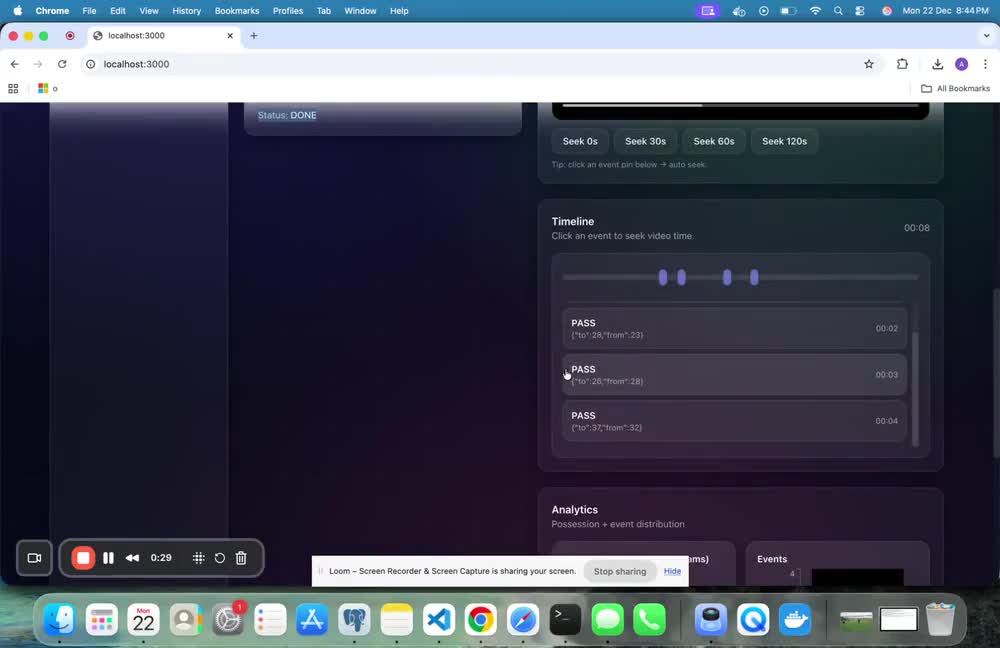Open Safari from the Dock
The image size is (1000, 648).
tap(523, 619)
